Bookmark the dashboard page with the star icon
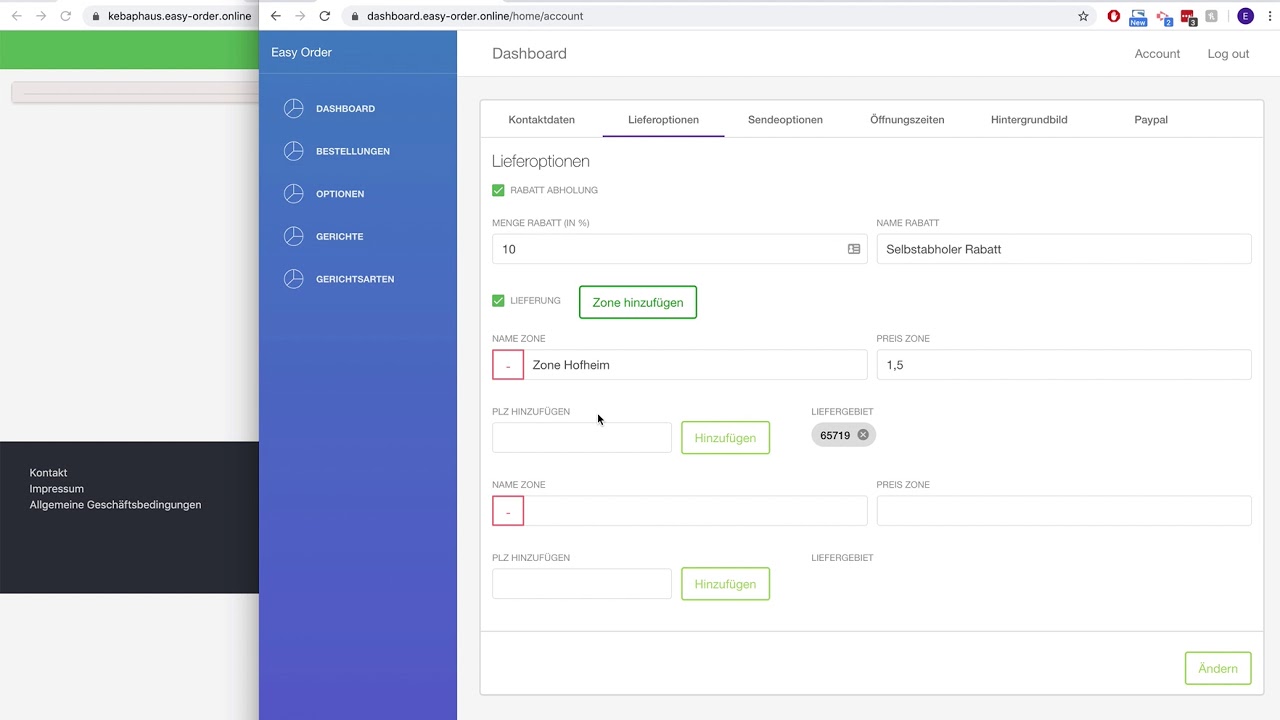Screen dimensions: 1280x720 pyautogui.click(x=1083, y=16)
